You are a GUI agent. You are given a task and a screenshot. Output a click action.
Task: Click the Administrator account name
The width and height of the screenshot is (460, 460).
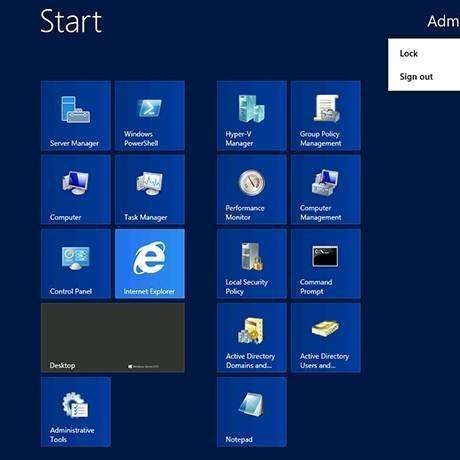tap(443, 21)
